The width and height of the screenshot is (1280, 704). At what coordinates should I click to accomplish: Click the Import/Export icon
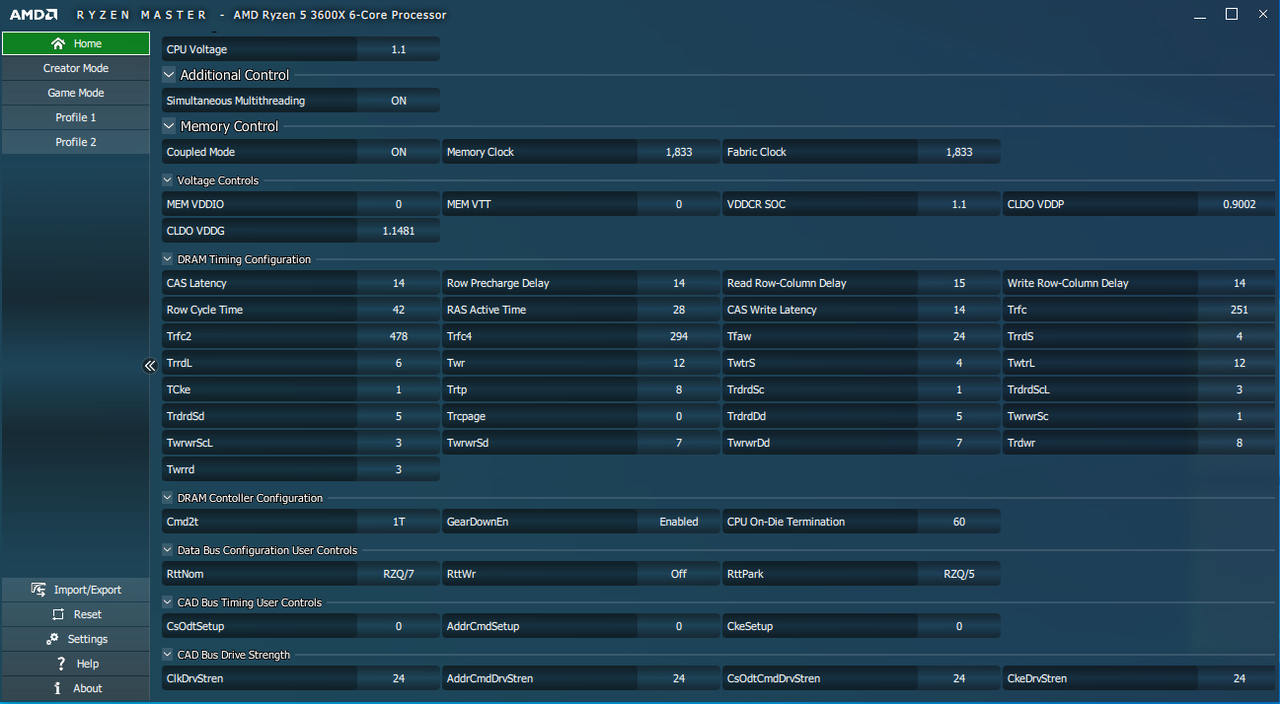pyautogui.click(x=38, y=590)
